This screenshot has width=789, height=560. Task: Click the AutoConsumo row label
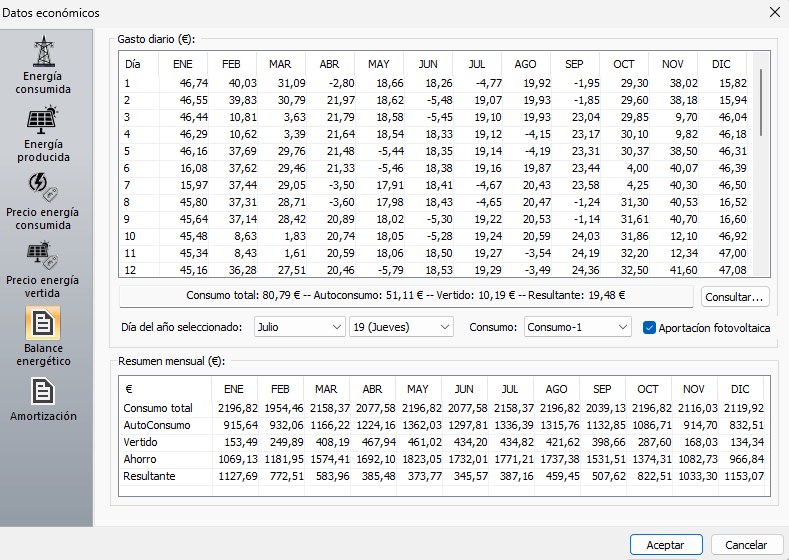pos(157,425)
